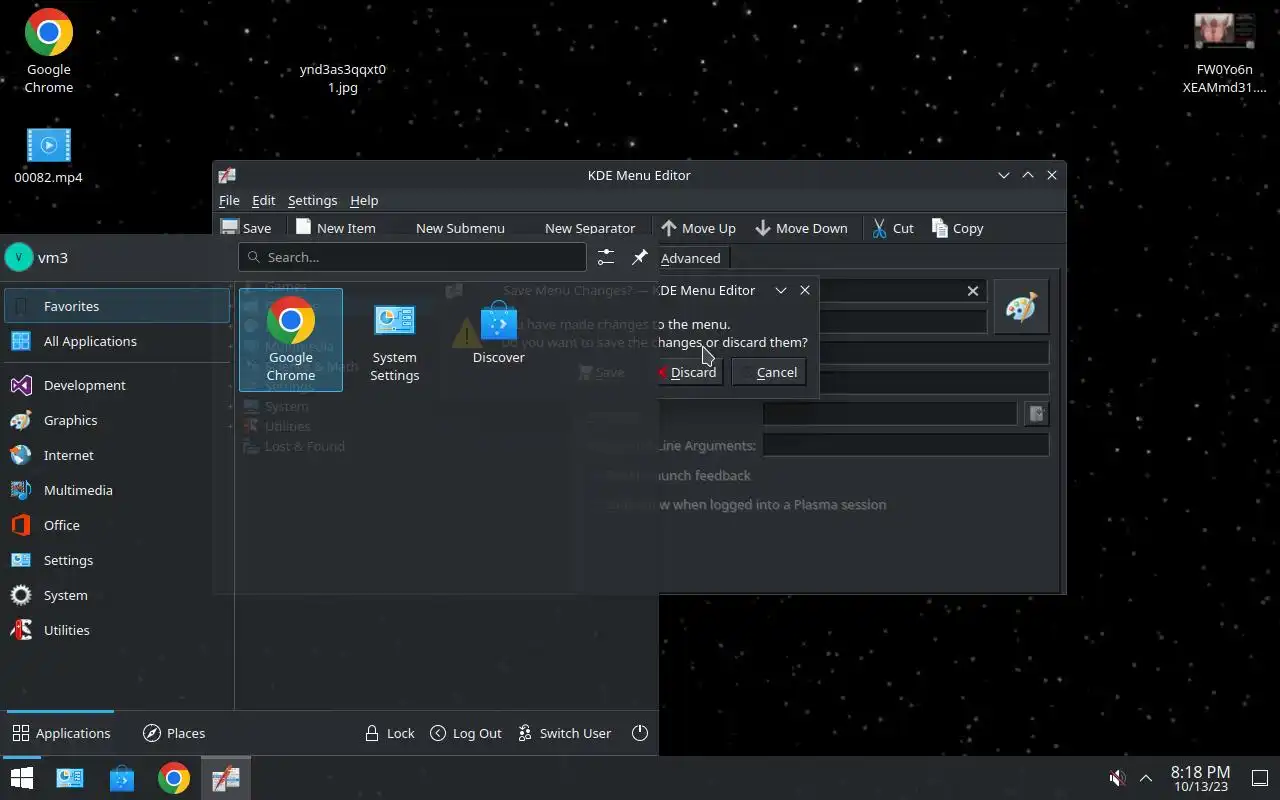Open System Settings from taskbar

pos(70,778)
